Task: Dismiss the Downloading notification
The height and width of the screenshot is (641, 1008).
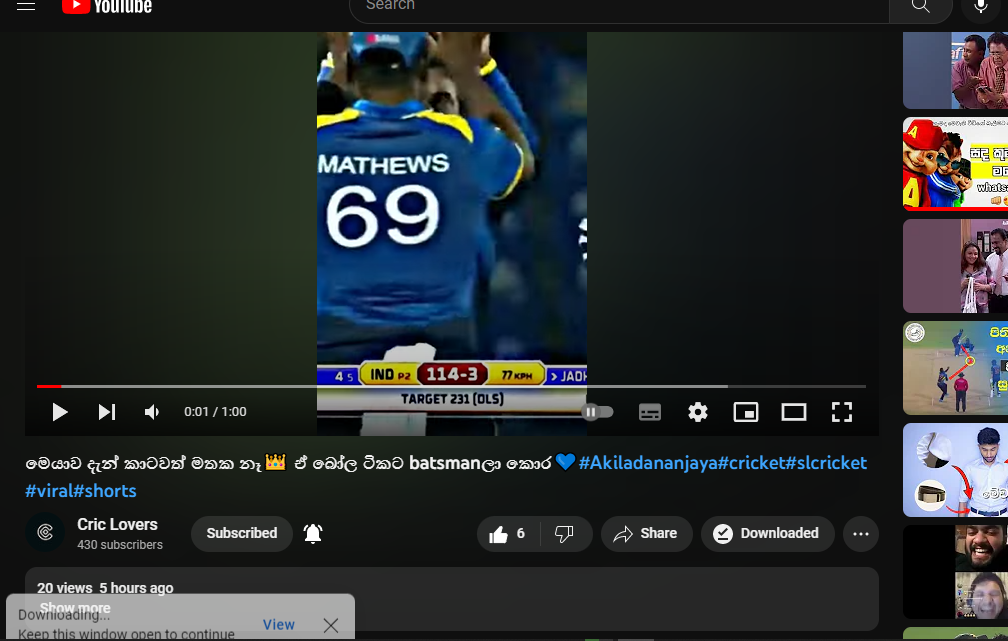Action: (x=331, y=625)
